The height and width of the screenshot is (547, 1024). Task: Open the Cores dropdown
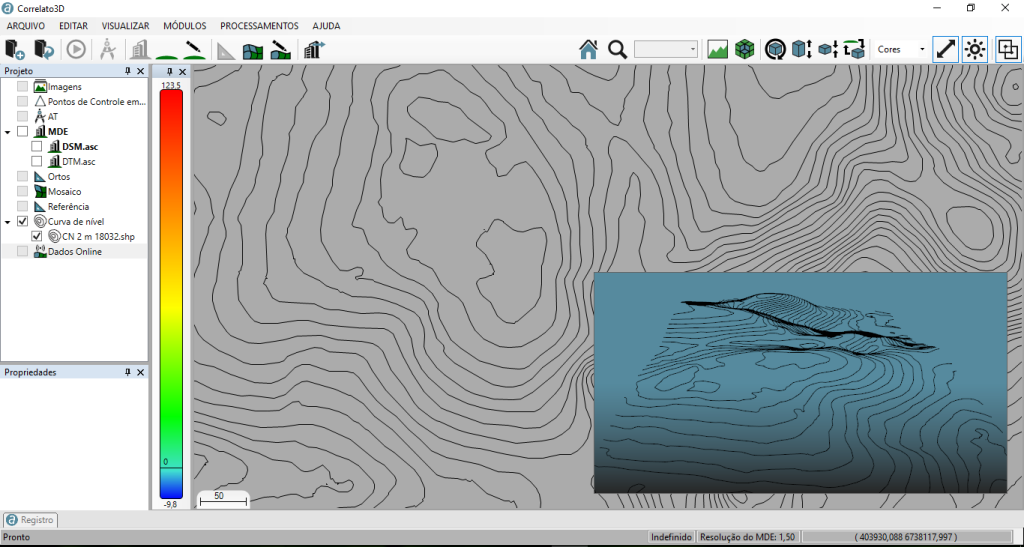[900, 49]
